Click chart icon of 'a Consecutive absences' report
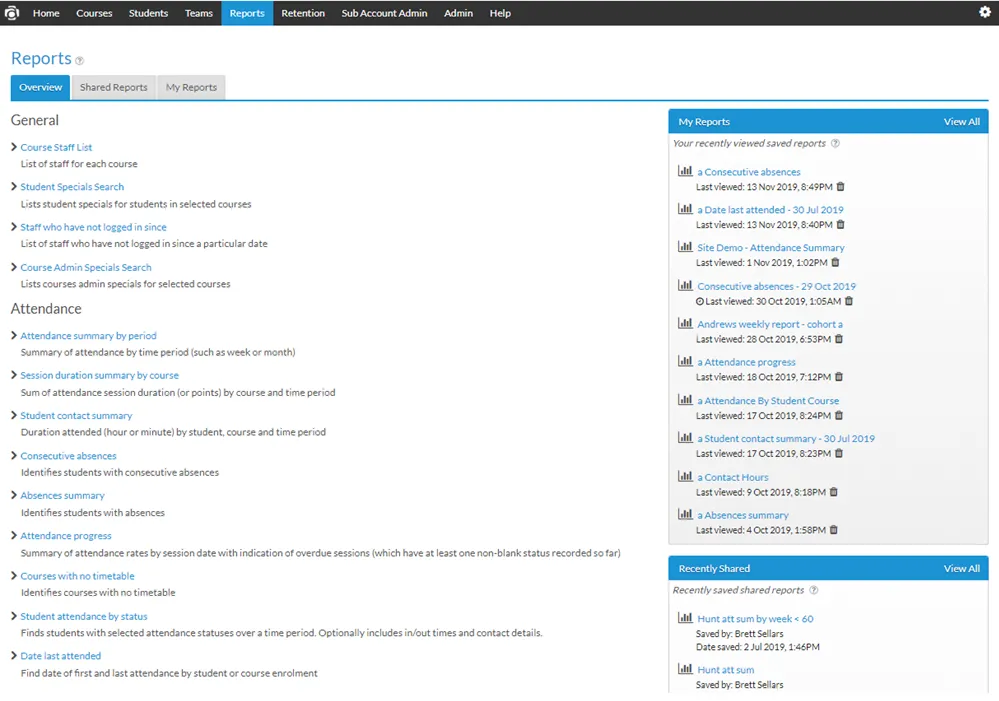The height and width of the screenshot is (701, 999). (685, 171)
